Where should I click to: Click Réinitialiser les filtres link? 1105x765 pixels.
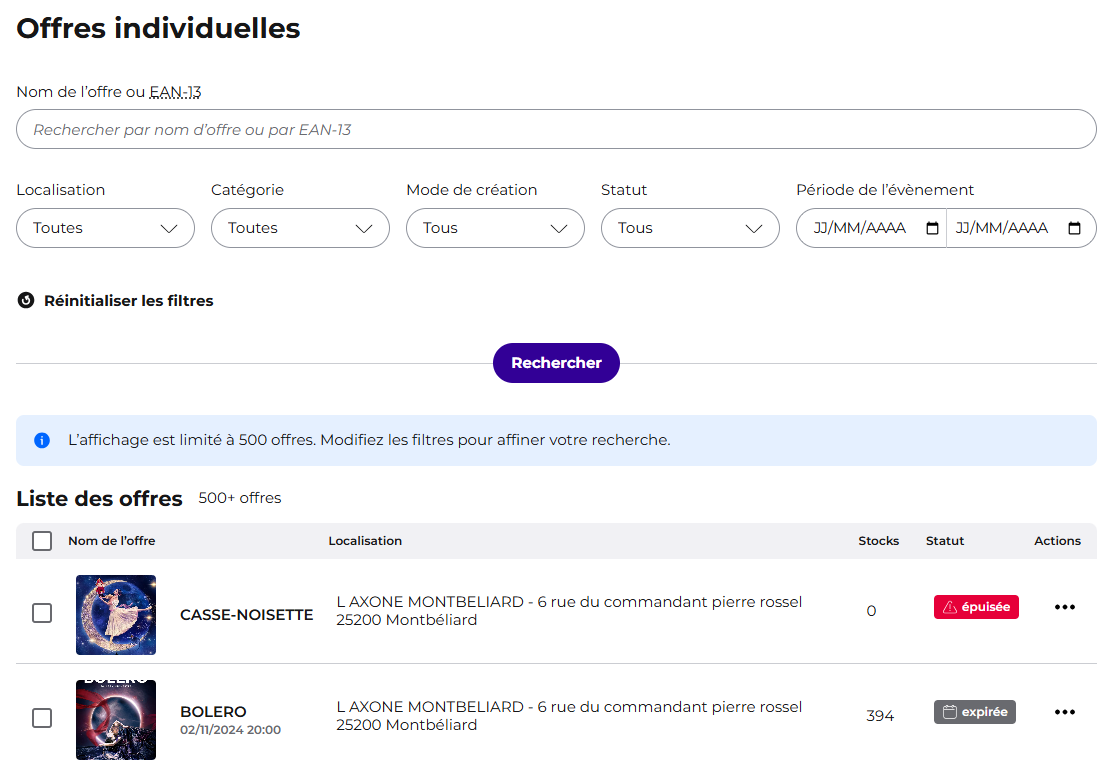click(x=128, y=300)
